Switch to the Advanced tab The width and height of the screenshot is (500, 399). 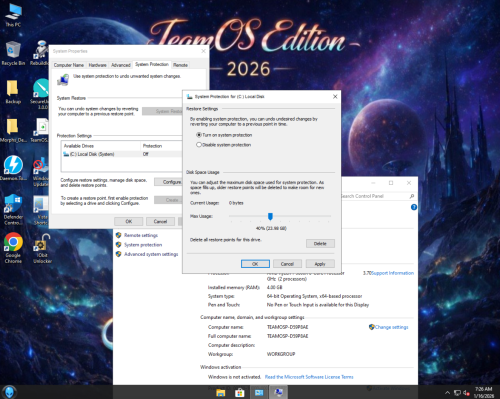[x=121, y=65]
